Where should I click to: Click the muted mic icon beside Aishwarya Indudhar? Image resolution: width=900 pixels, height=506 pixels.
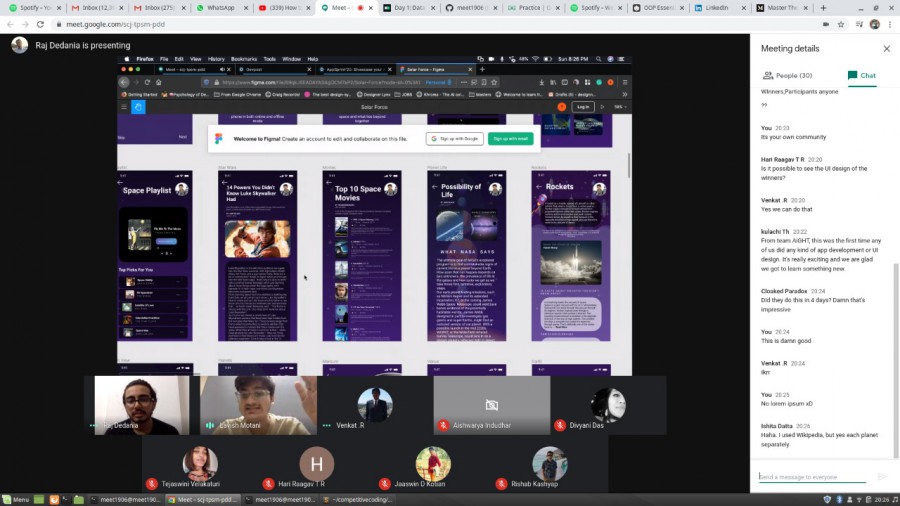(x=443, y=426)
